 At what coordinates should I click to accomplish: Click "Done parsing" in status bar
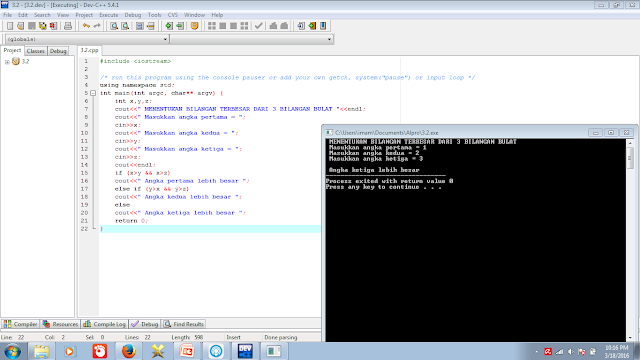[x=281, y=338]
